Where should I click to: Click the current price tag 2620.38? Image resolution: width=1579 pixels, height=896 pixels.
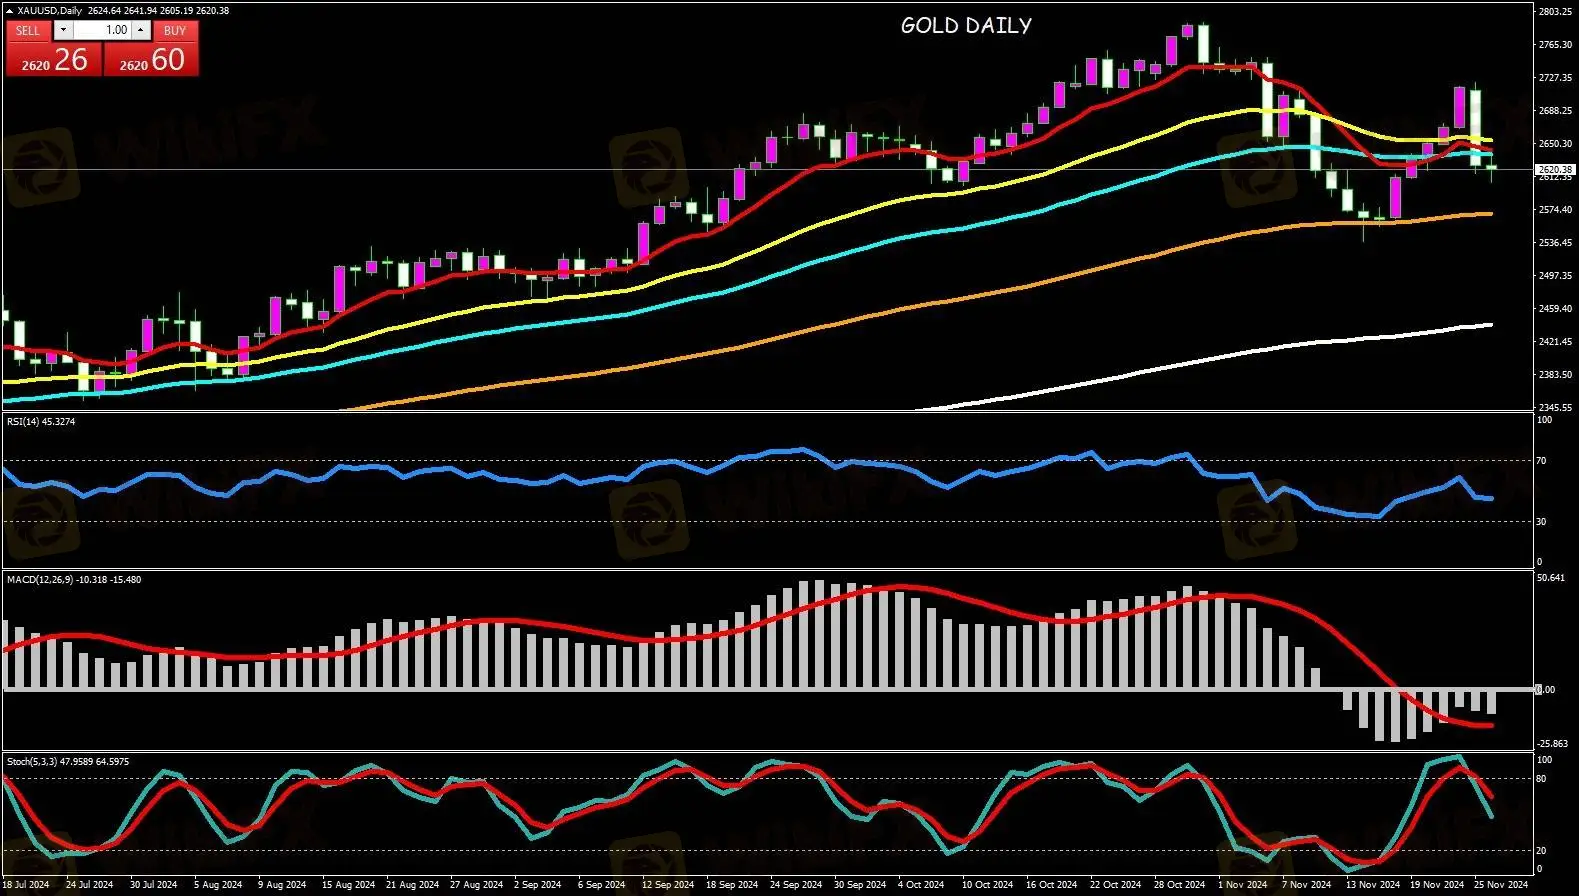coord(1555,170)
